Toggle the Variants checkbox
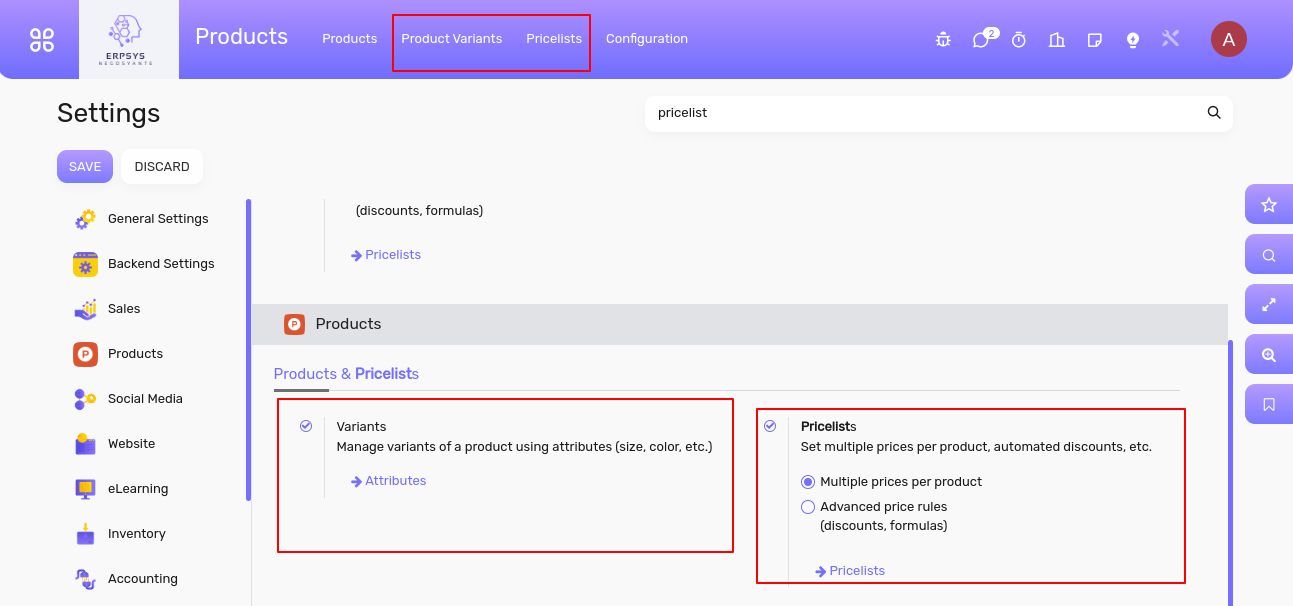1293x606 pixels. click(x=306, y=426)
